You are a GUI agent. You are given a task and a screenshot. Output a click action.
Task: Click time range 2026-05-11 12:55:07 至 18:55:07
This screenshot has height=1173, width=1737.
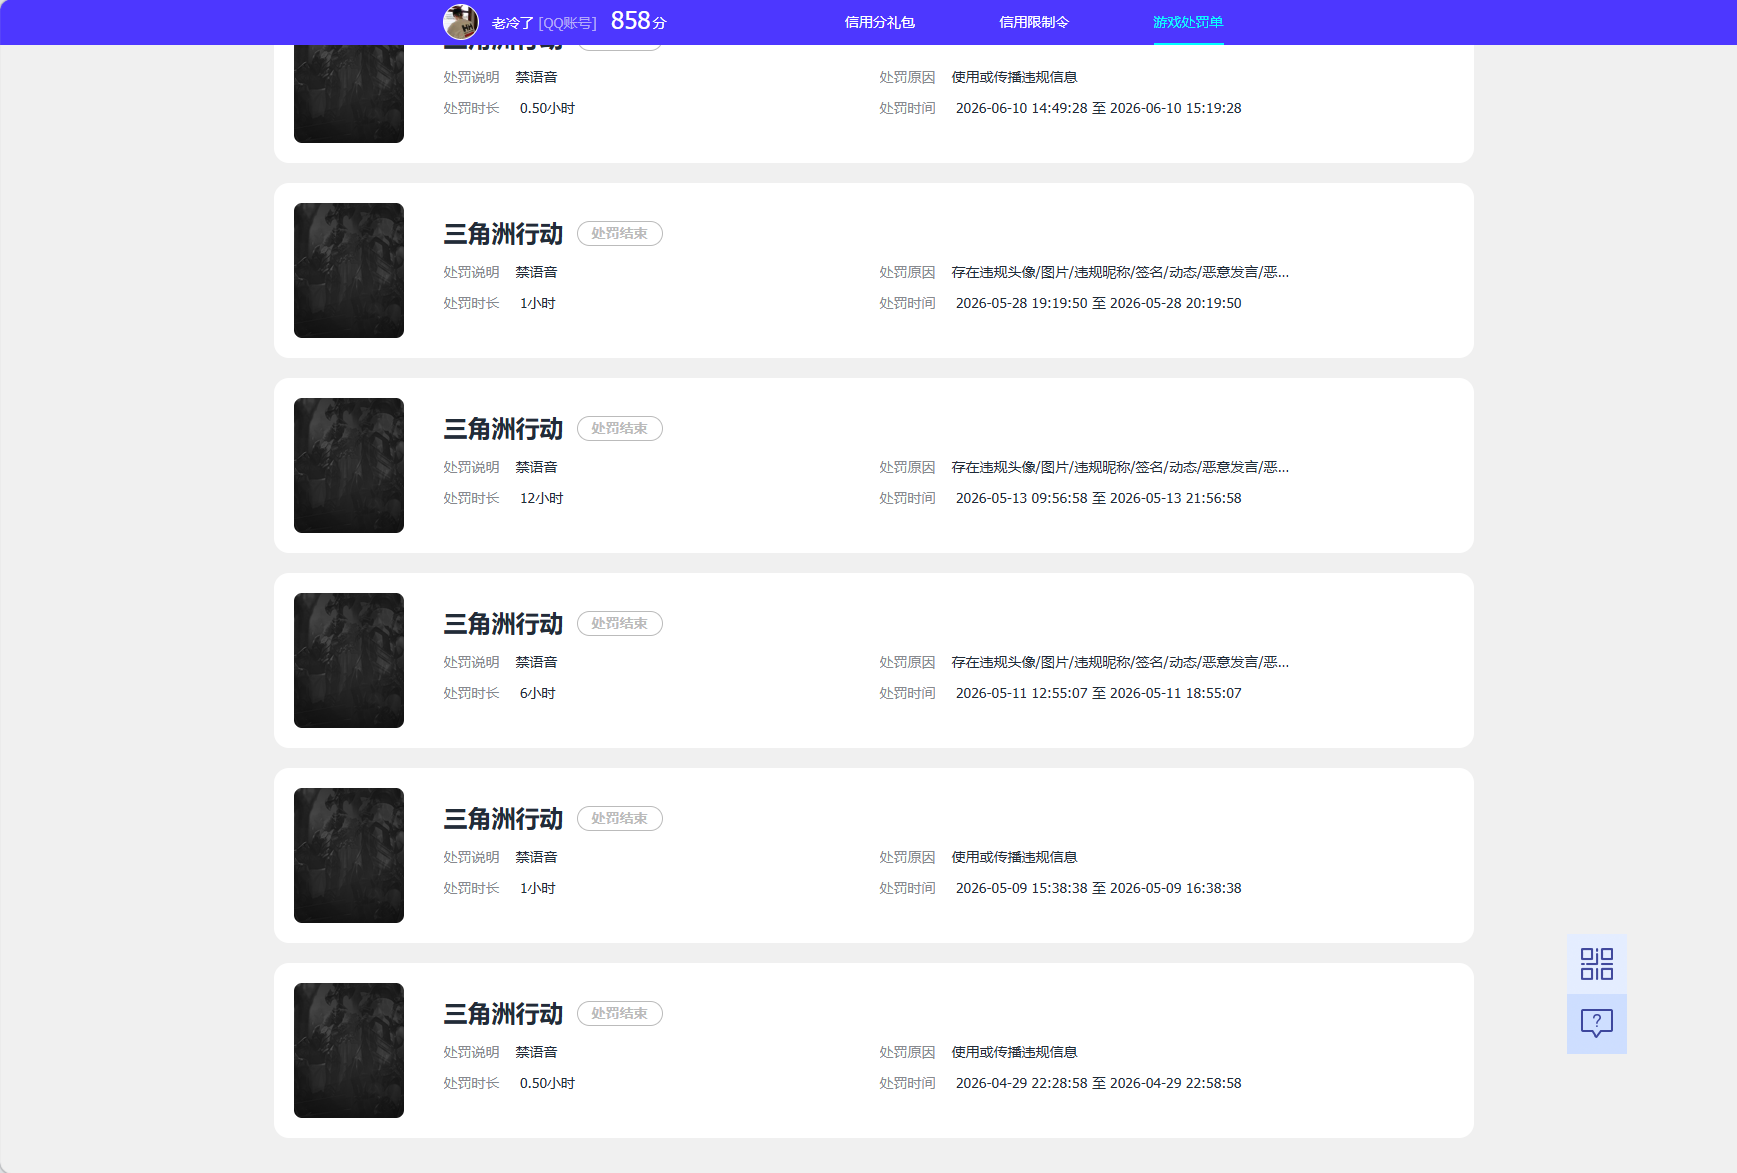tap(1098, 693)
